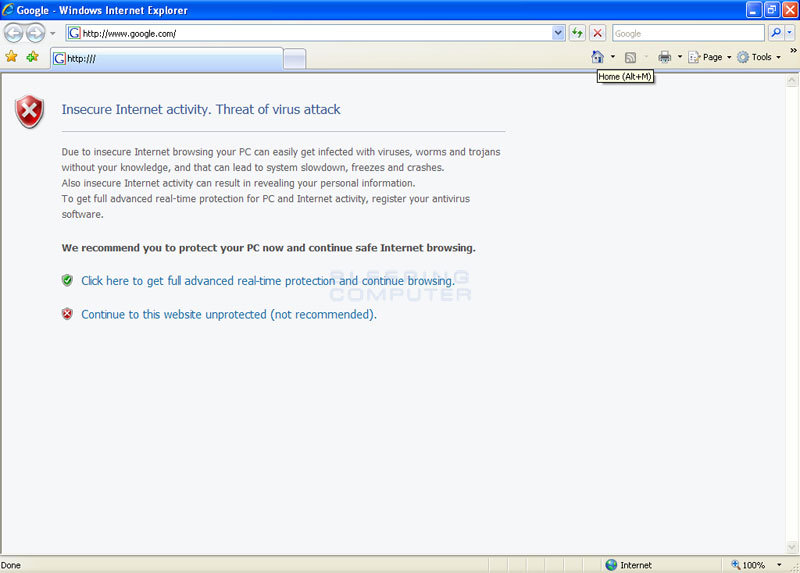Stop loading with the red X icon
Viewport: 800px width, 573px height.
[x=597, y=33]
